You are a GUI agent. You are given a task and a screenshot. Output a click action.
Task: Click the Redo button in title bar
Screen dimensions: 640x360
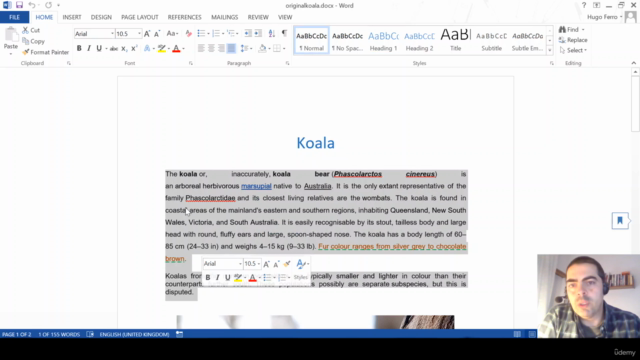click(48, 5)
